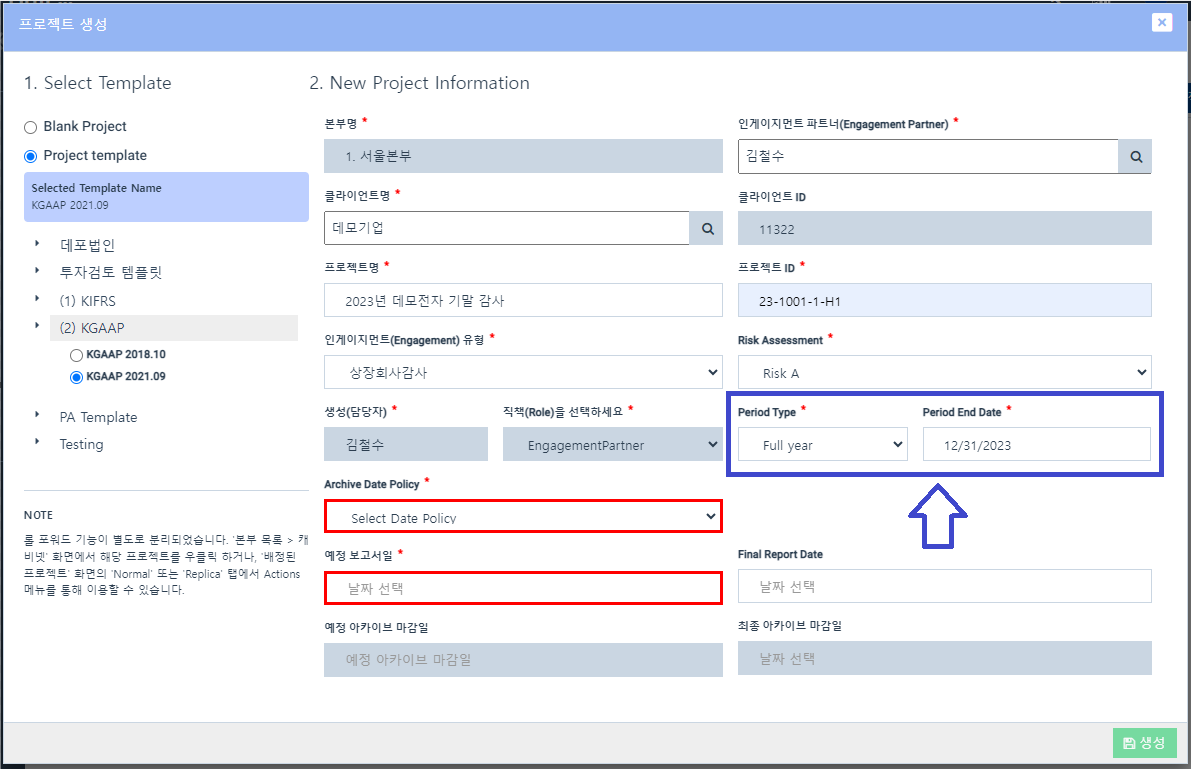Image resolution: width=1191 pixels, height=769 pixels.
Task: Click the 생성 button to create project
Action: tap(1144, 743)
